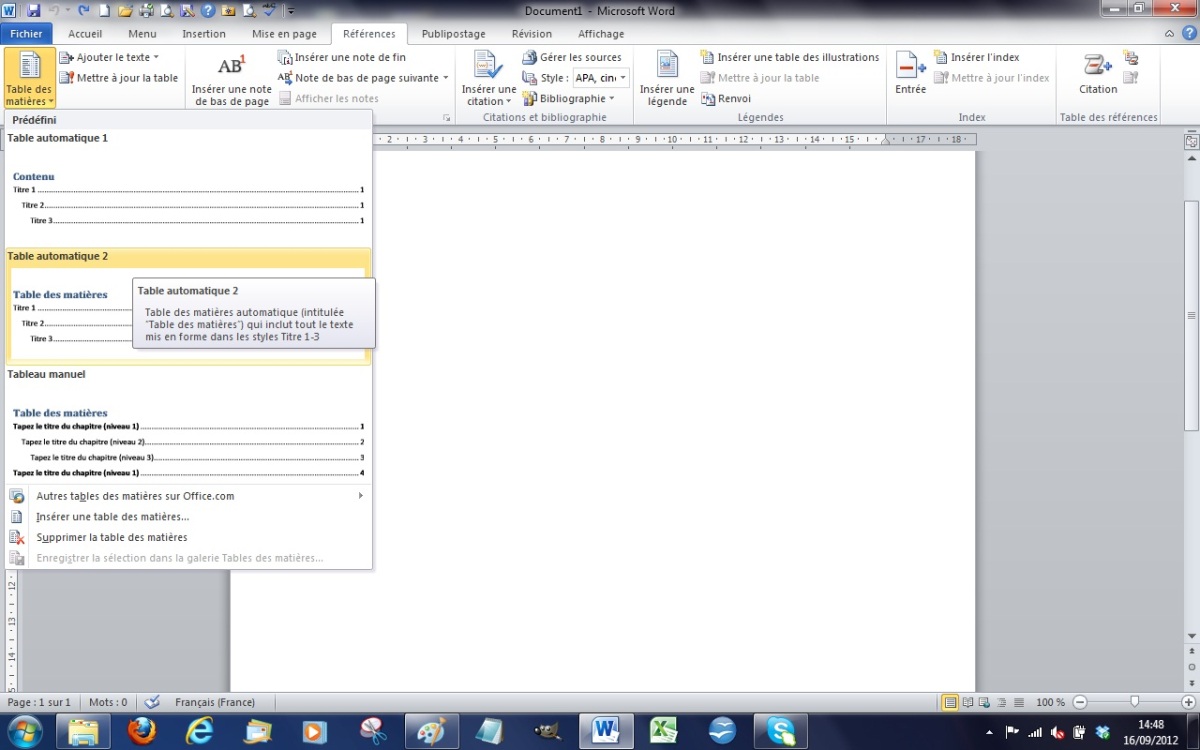Switch to the Accueil tab
Viewport: 1200px width, 750px height.
85,34
